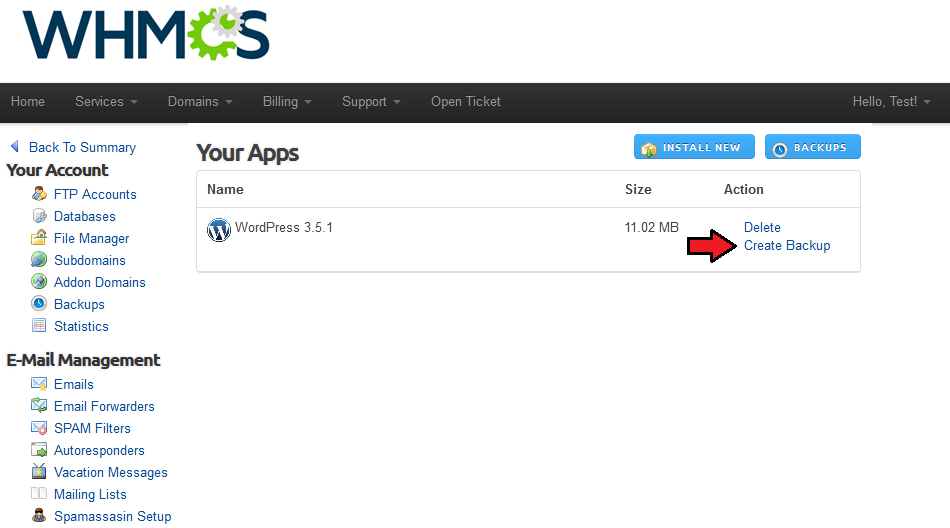Click the SPAM Filters icon

(x=39, y=428)
